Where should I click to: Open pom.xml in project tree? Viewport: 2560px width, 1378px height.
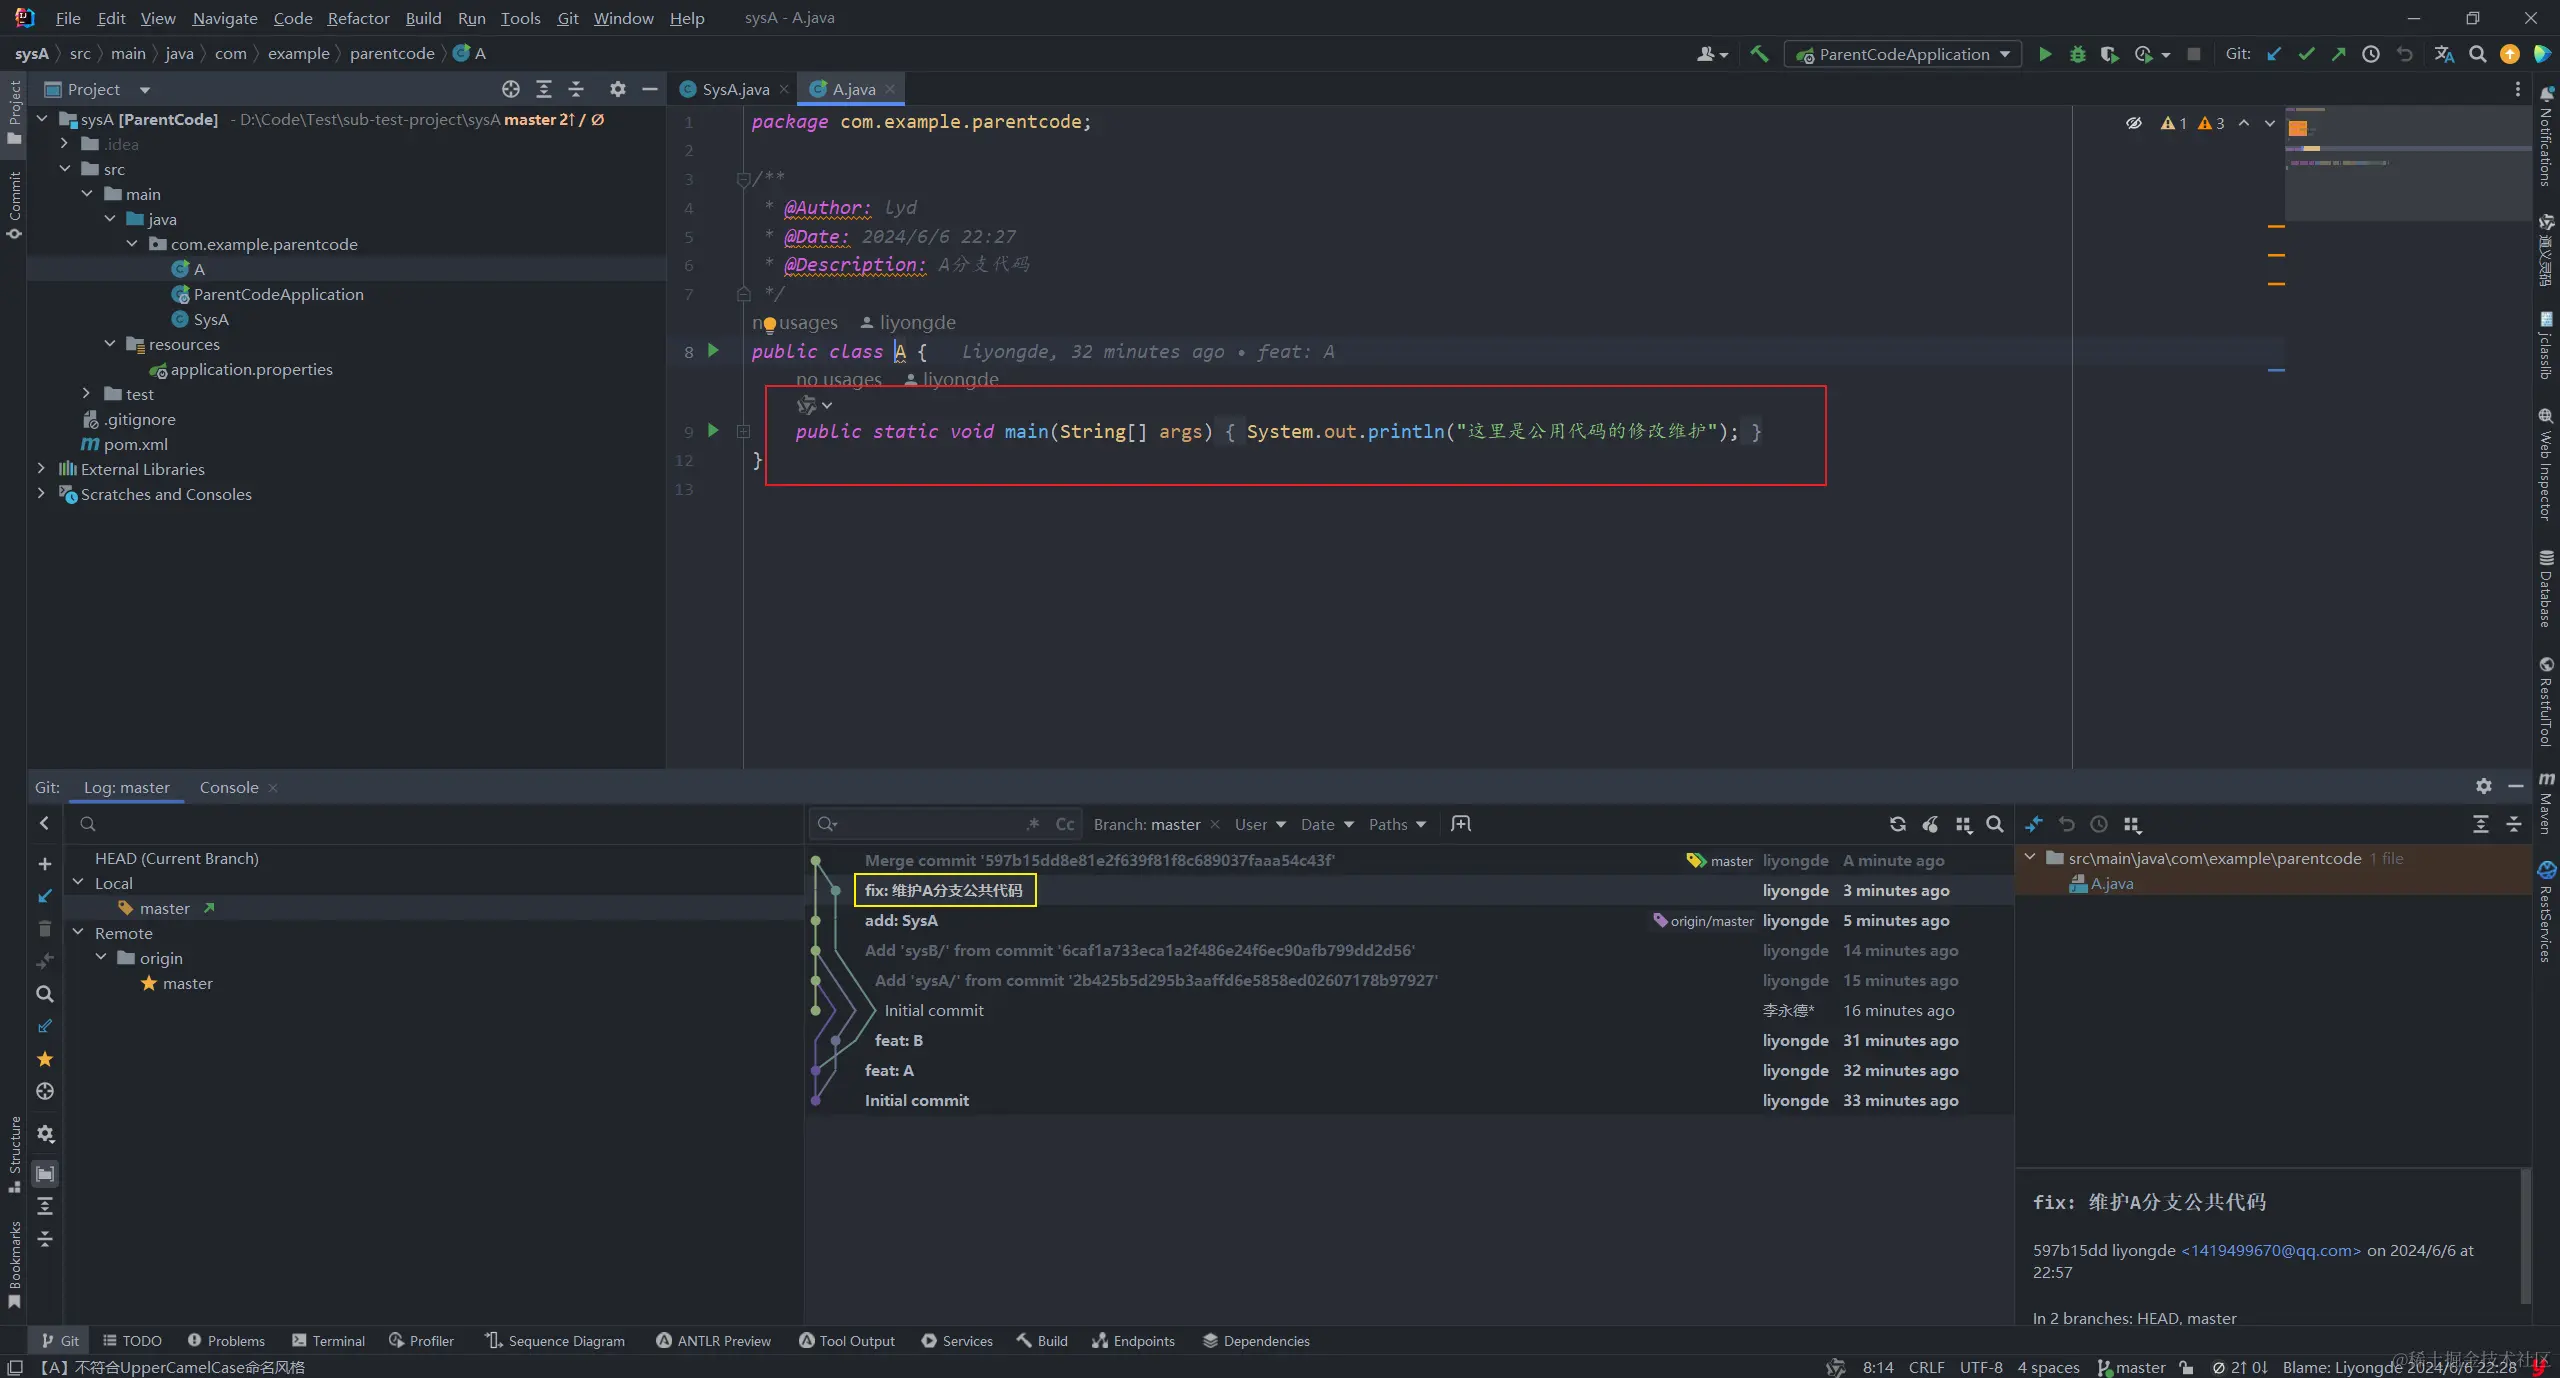[x=125, y=444]
